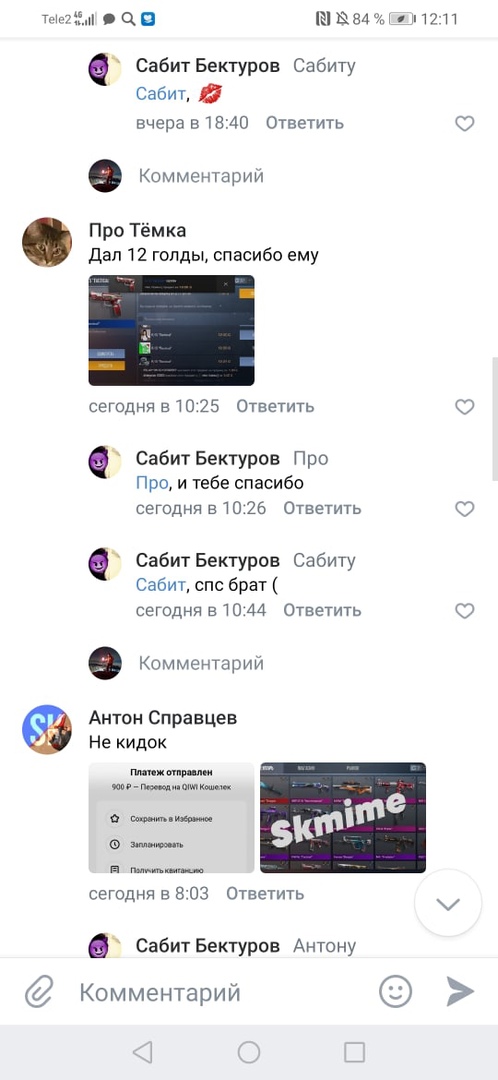498x1080 pixels.
Task: Tap the 'Сабит' mention before 'спс брат'
Action: (160, 585)
